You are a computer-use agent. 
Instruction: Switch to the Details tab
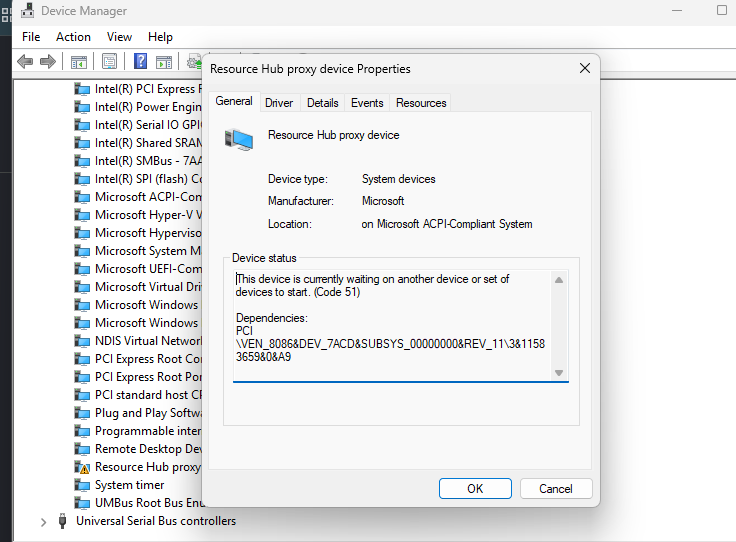click(x=322, y=103)
